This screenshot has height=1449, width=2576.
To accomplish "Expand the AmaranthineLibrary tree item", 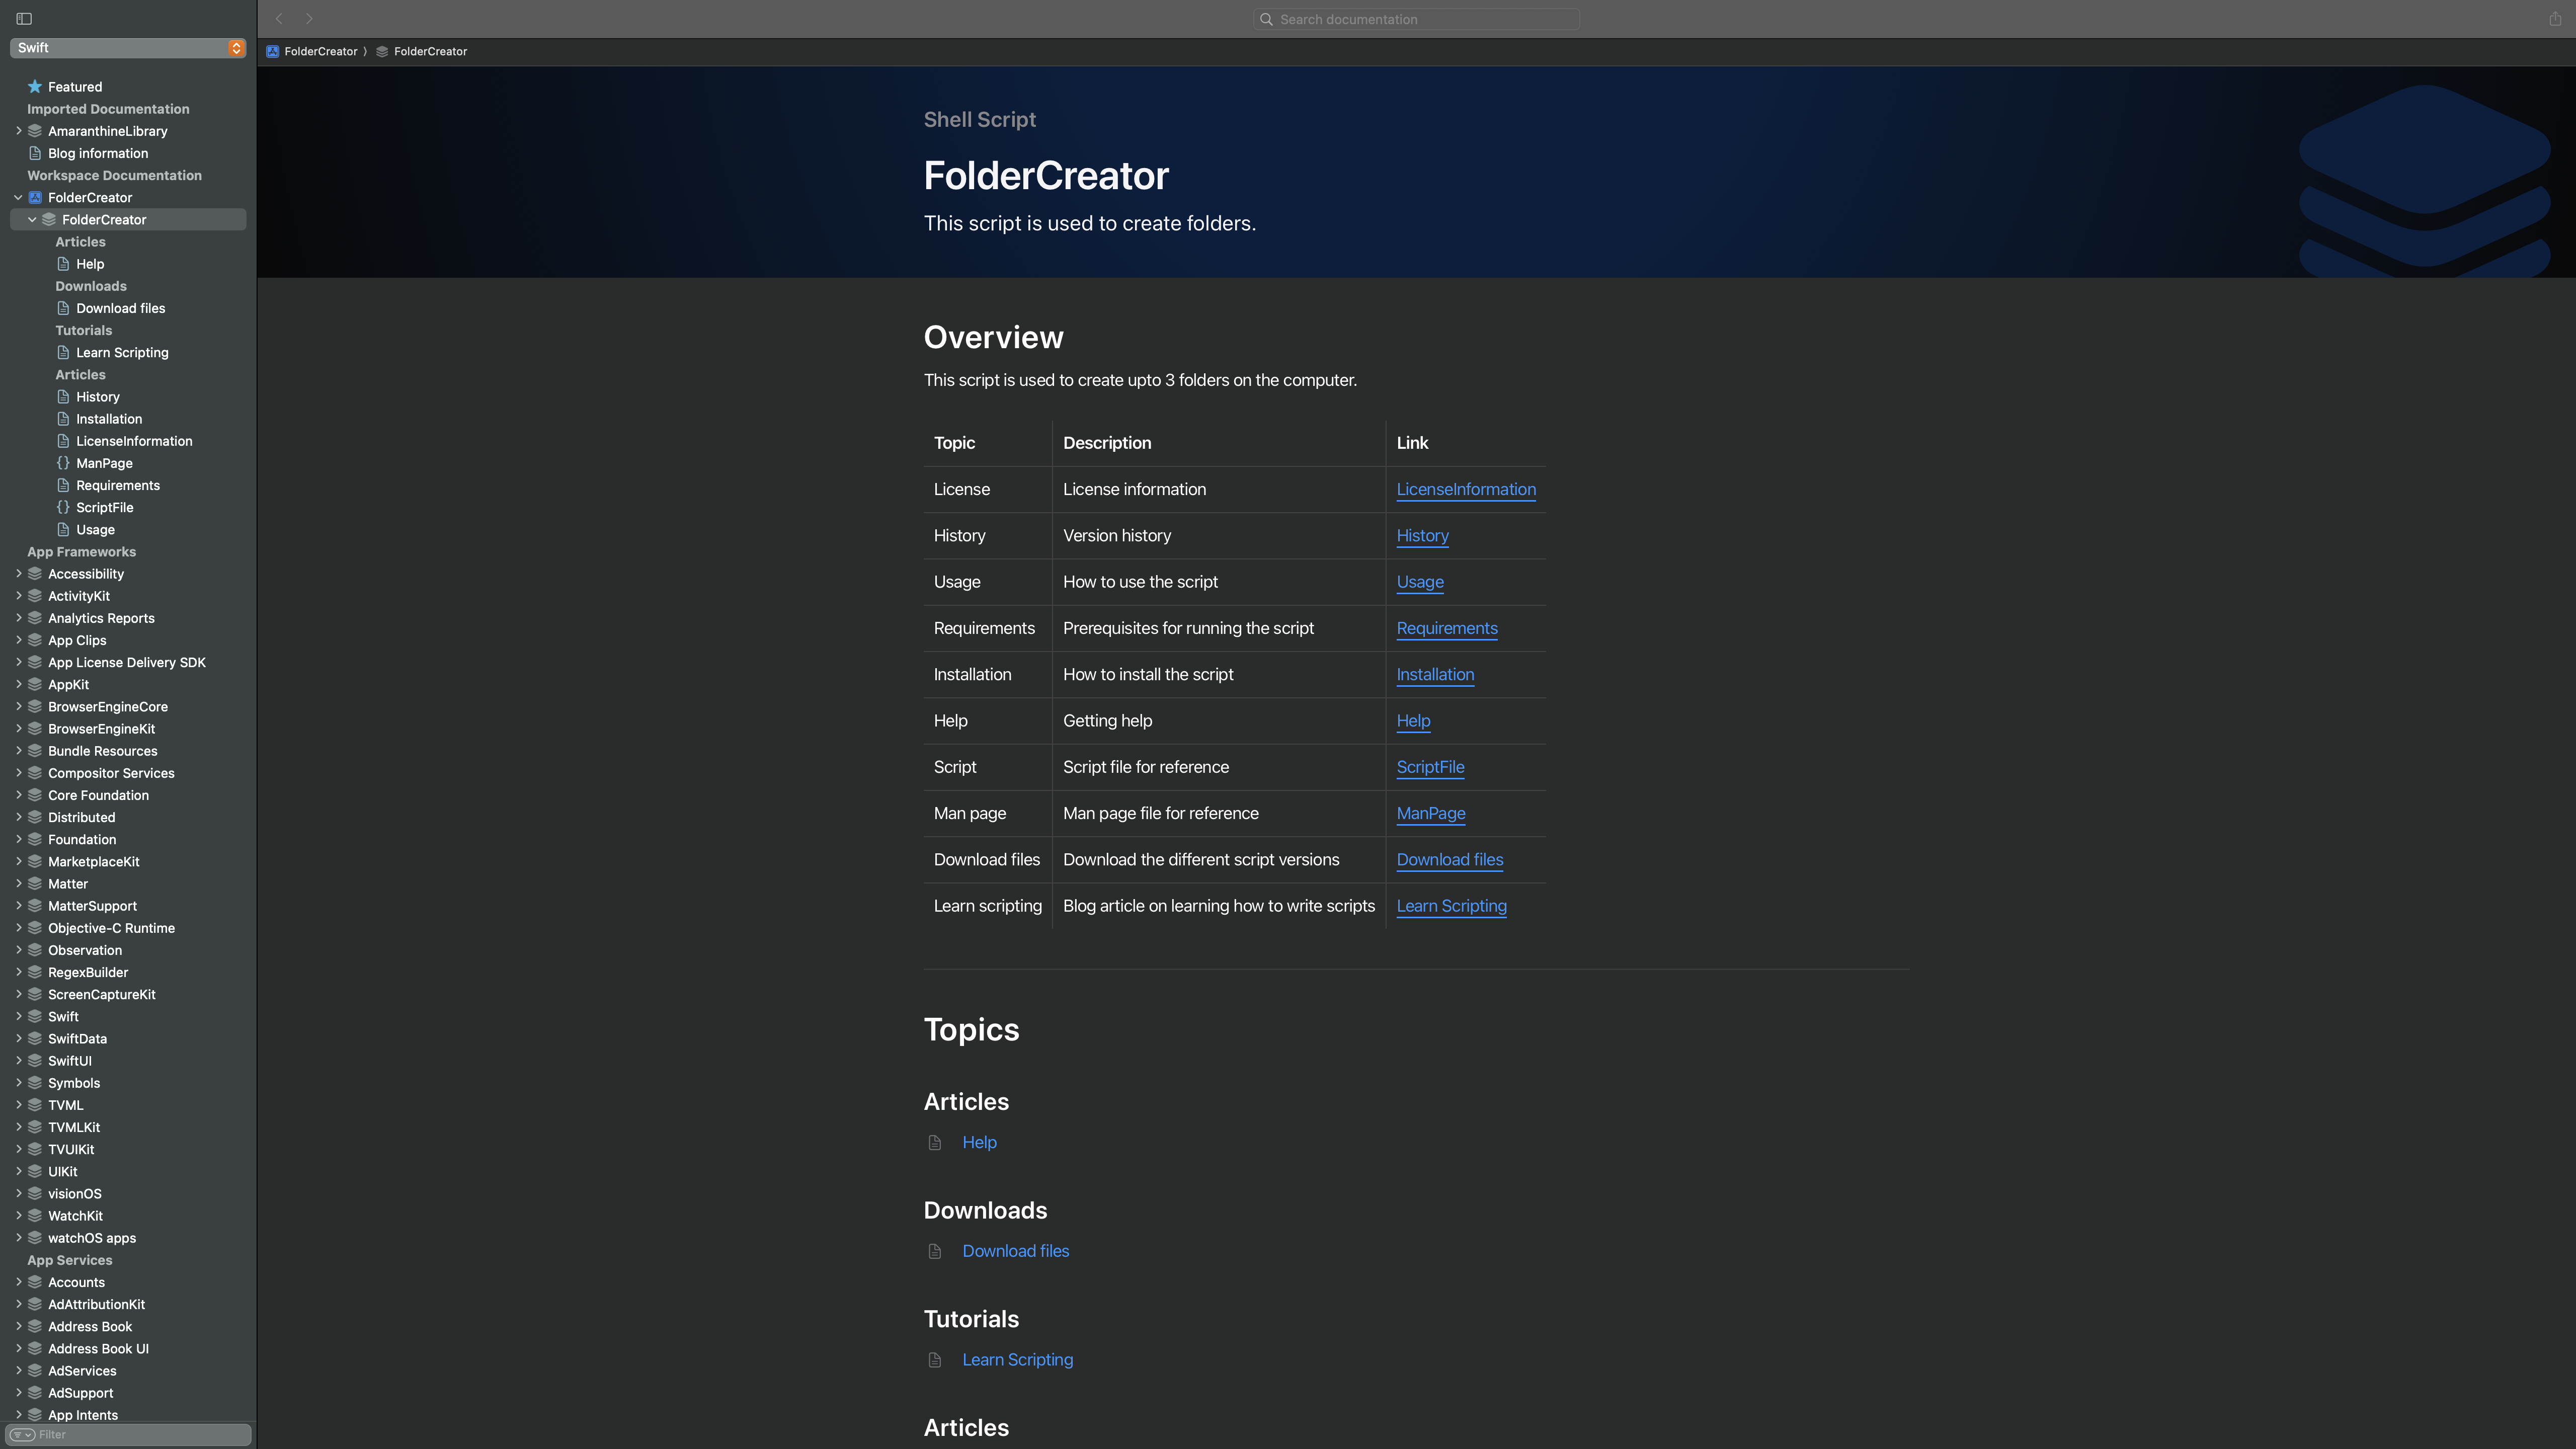I will [18, 131].
